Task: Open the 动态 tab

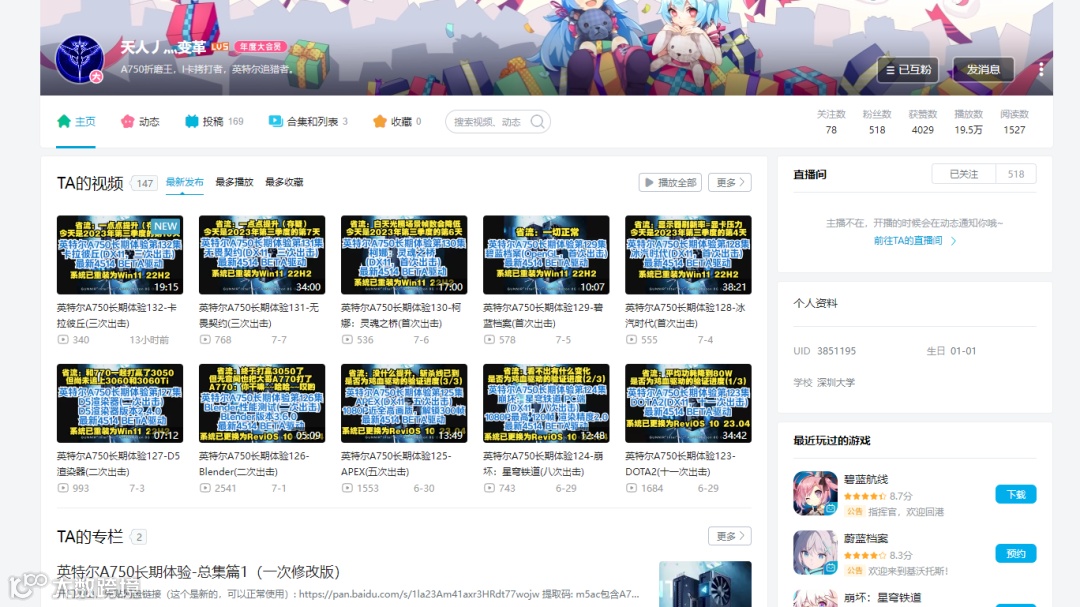Action: (x=140, y=122)
